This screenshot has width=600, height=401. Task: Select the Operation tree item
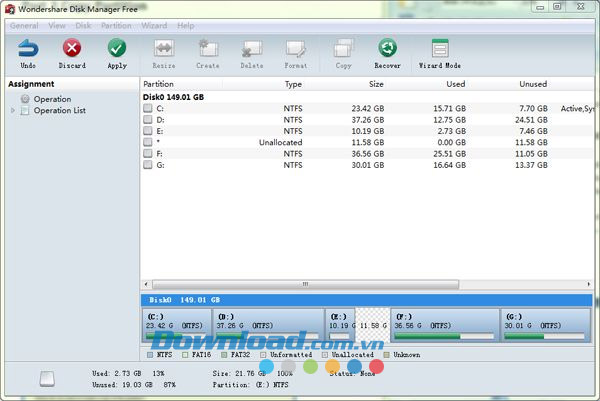(52, 99)
